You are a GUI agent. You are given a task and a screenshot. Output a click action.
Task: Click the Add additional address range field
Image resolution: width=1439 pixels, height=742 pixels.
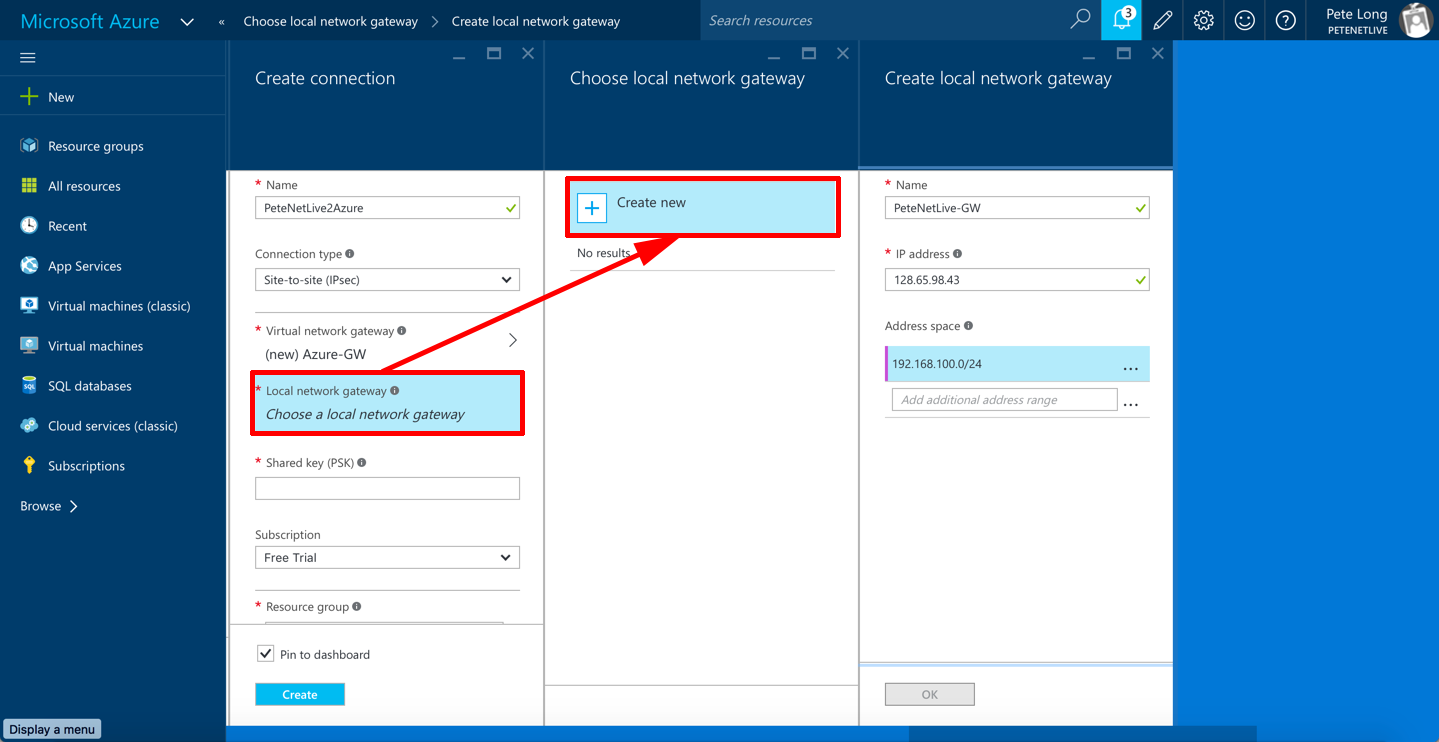tap(1004, 400)
